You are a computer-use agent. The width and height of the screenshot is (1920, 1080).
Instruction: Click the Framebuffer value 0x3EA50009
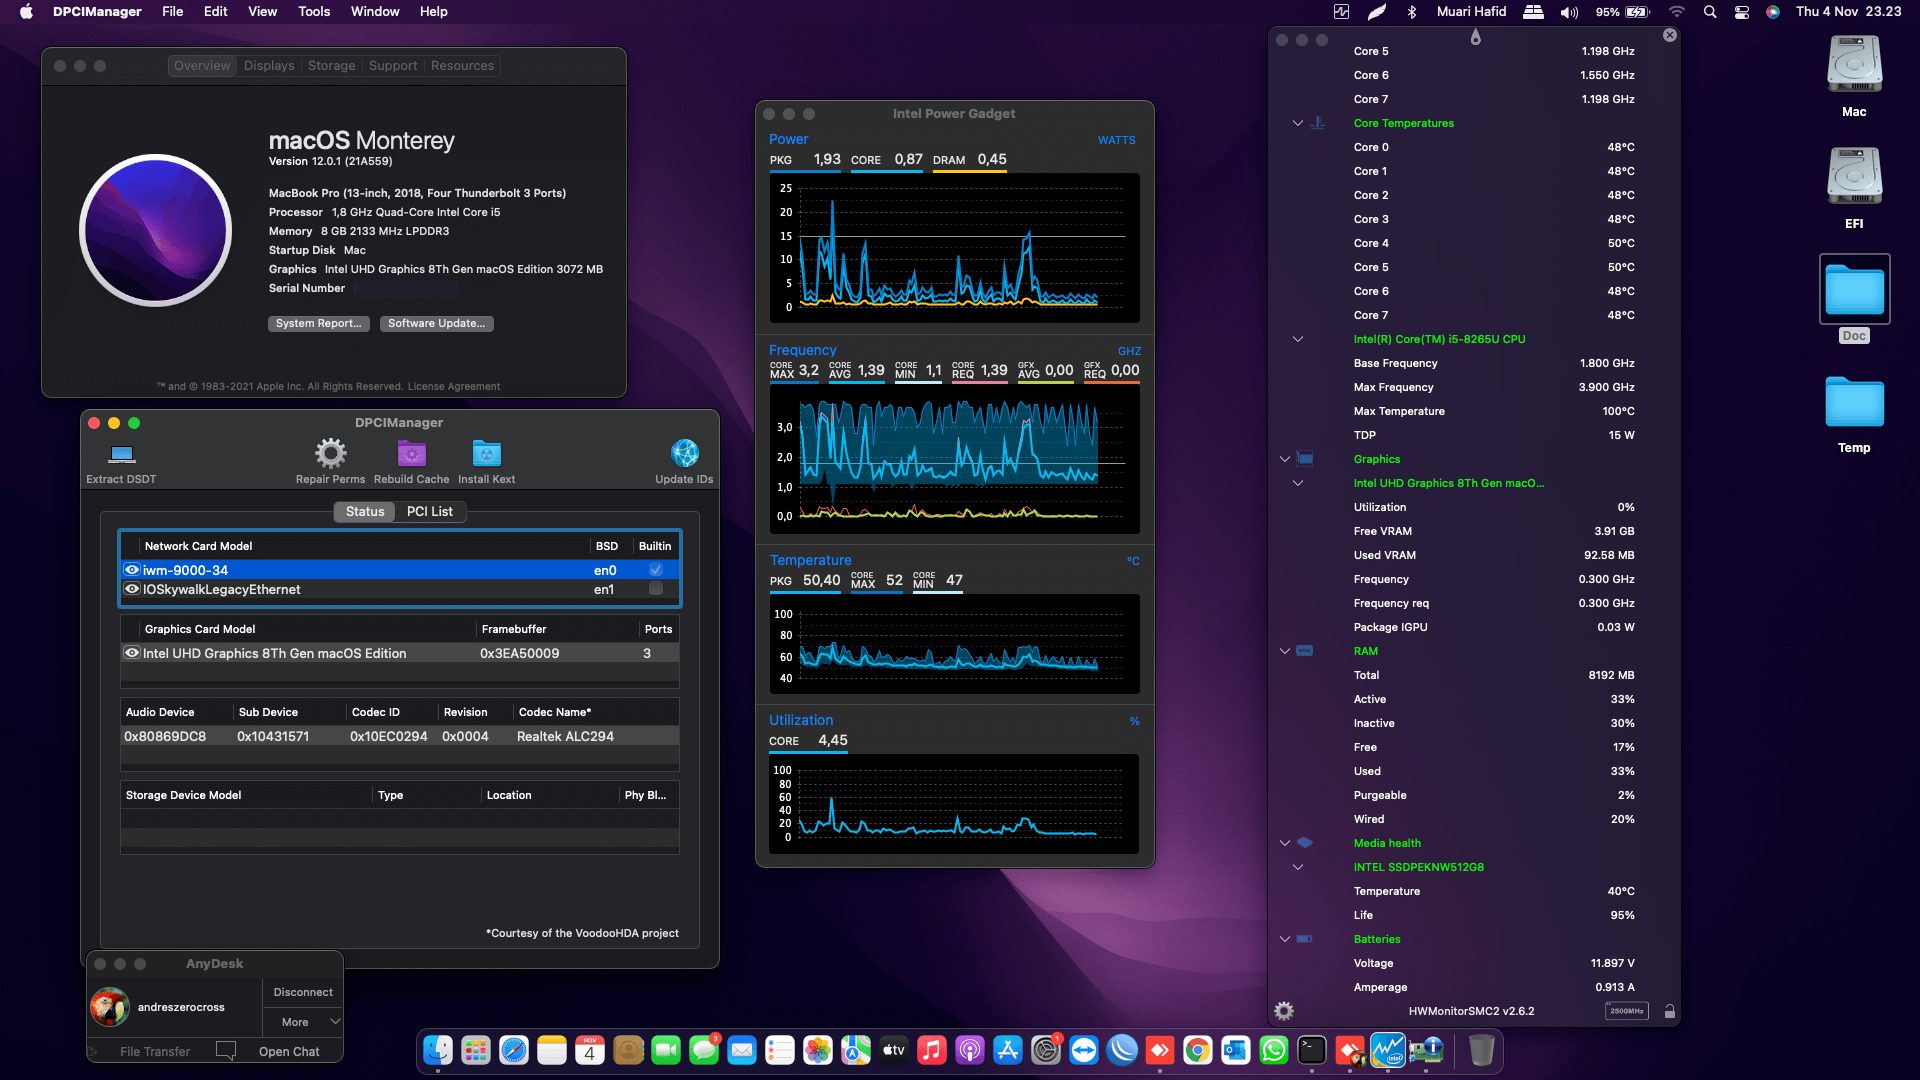coord(519,653)
